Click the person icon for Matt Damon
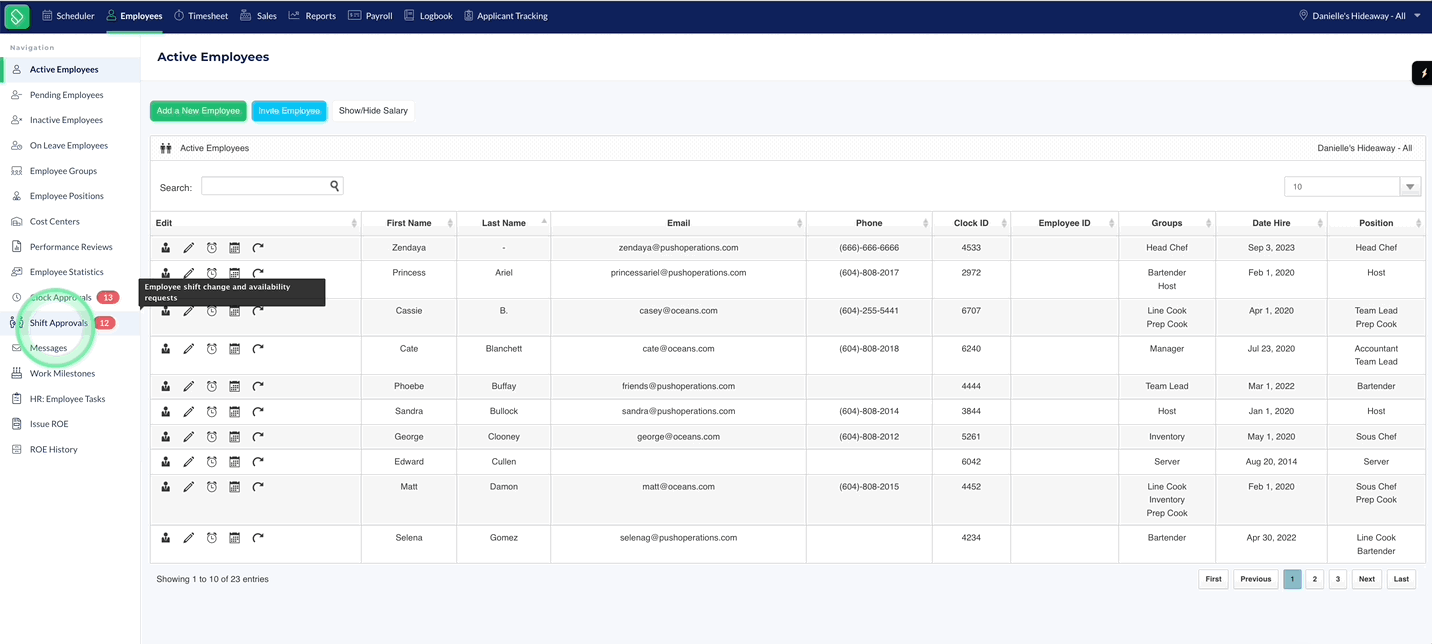The image size is (1432, 644). pyautogui.click(x=166, y=487)
